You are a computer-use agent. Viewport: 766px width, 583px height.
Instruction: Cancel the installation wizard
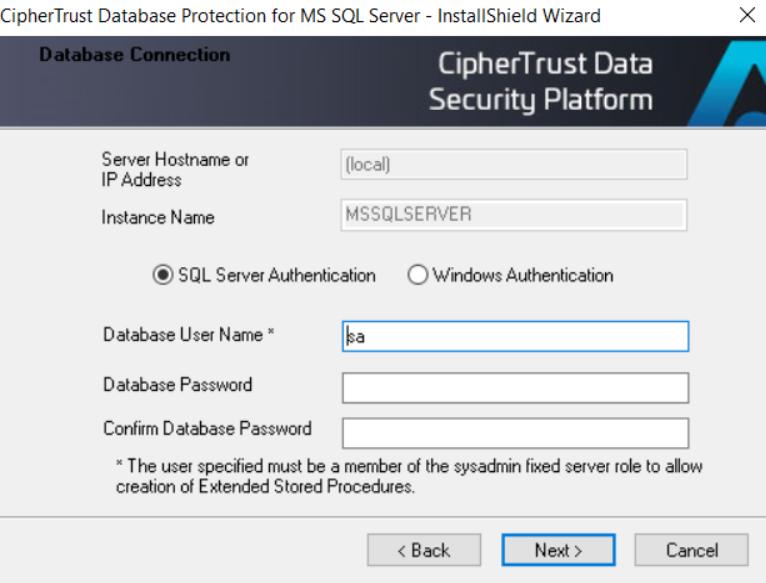pyautogui.click(x=692, y=550)
